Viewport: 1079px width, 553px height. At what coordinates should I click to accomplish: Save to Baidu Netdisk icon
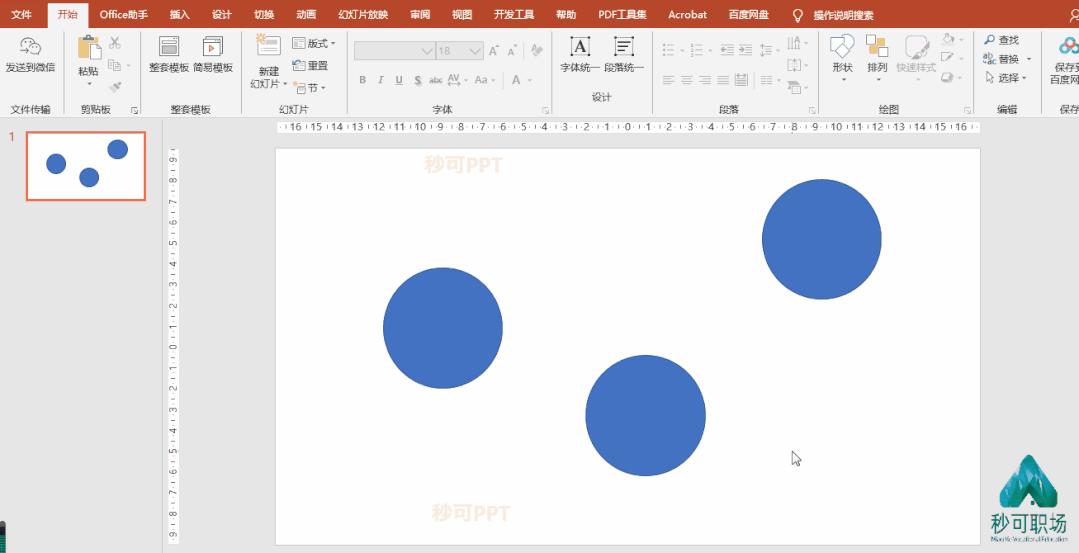pos(1064,47)
